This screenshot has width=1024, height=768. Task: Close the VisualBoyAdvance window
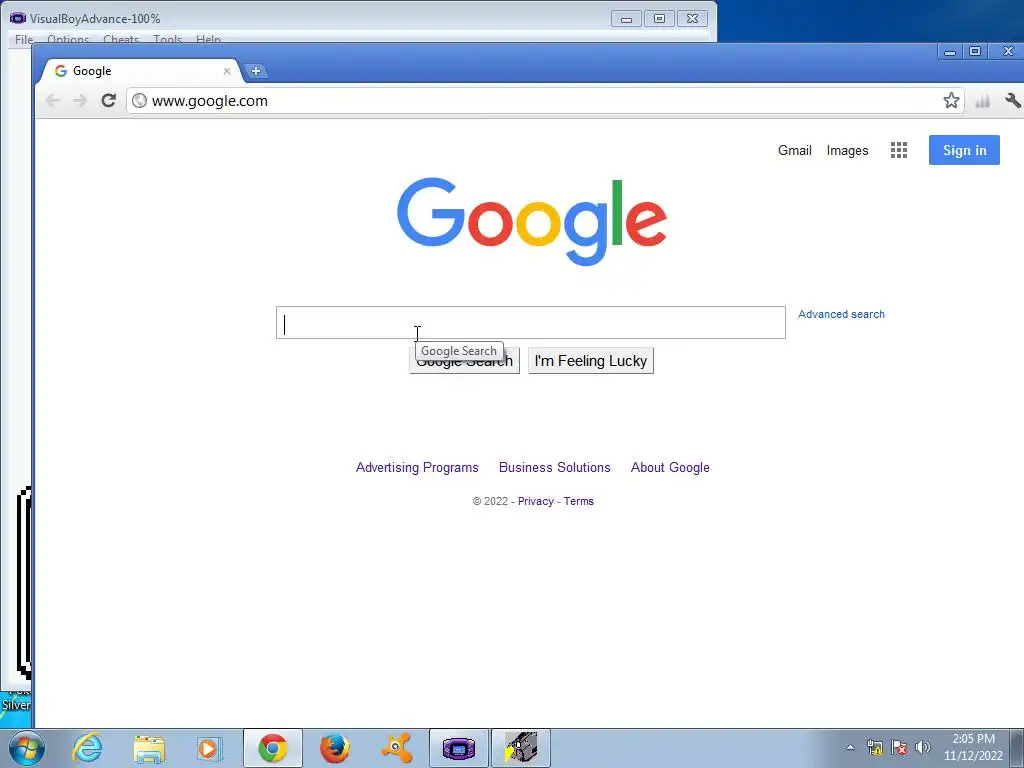coord(692,19)
